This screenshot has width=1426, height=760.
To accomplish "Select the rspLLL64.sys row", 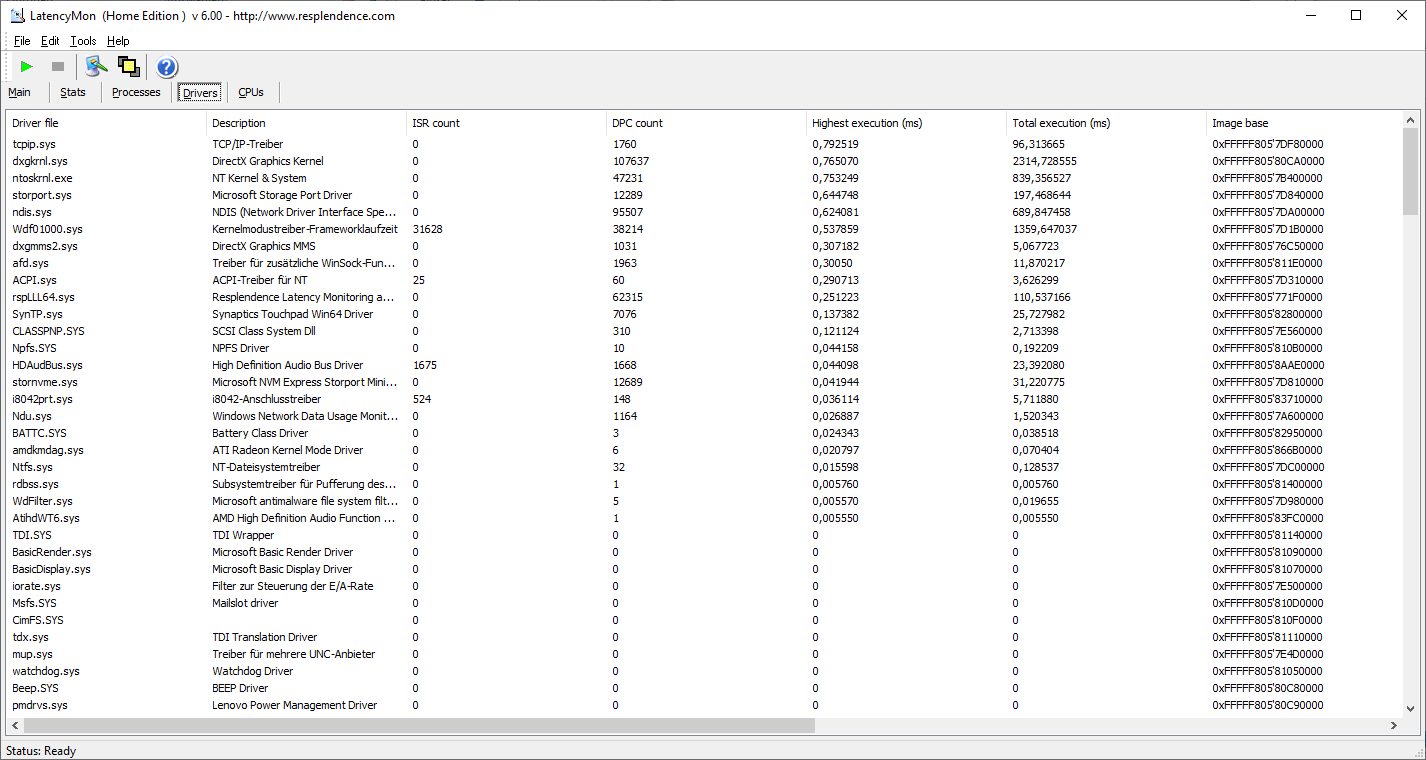I will pos(704,297).
